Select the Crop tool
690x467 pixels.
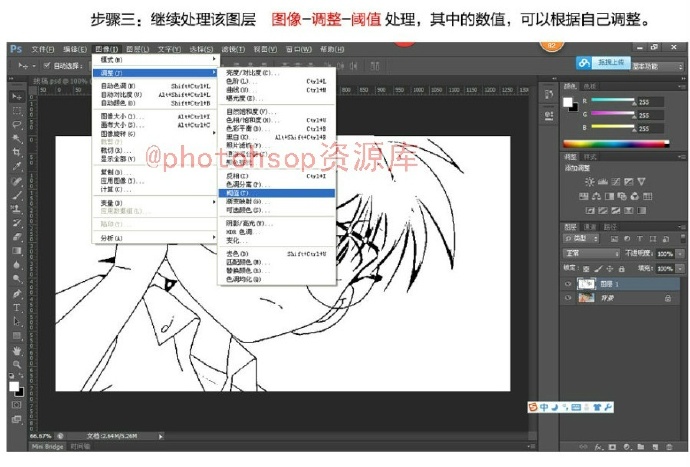pyautogui.click(x=17, y=152)
